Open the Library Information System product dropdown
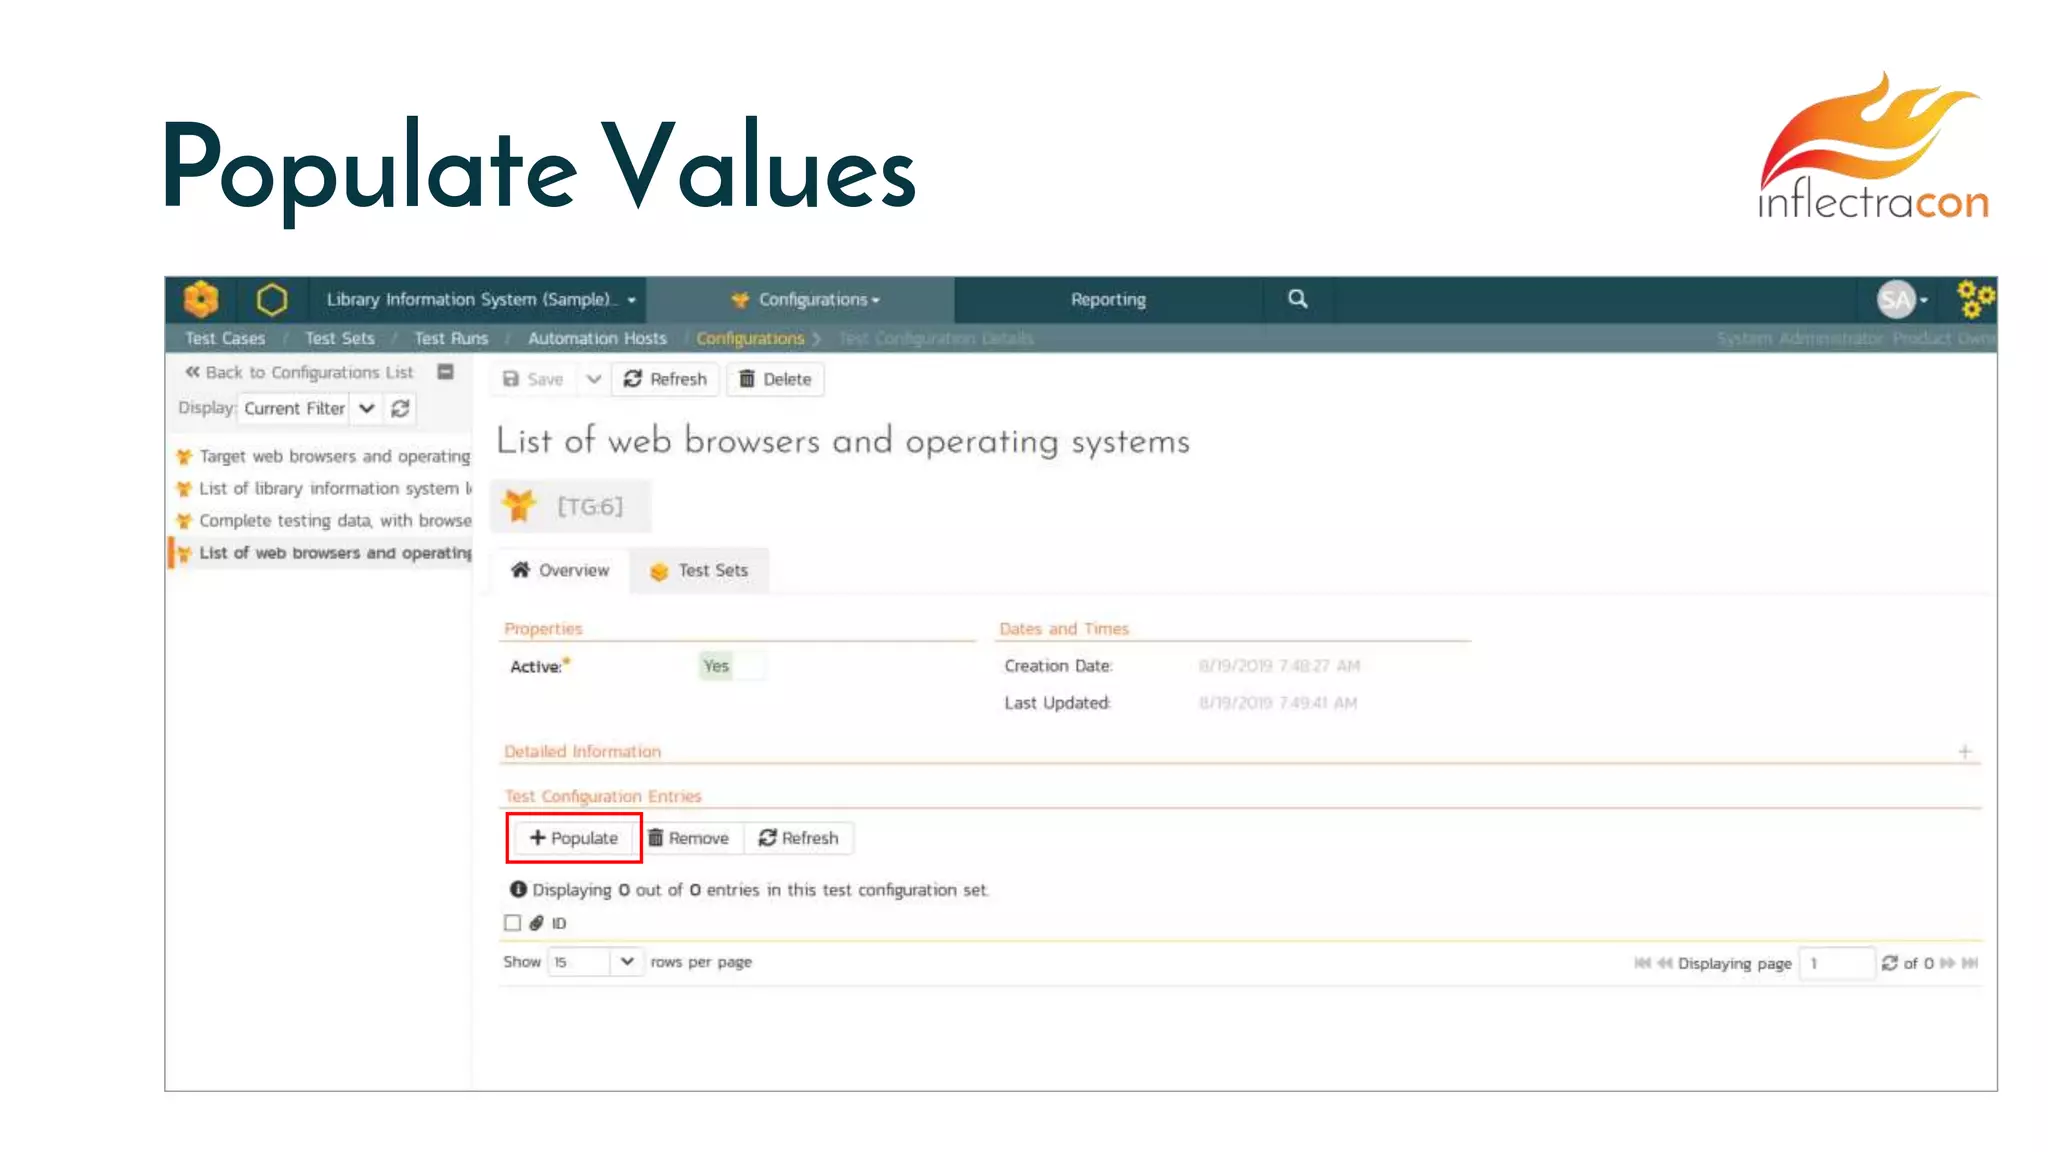The image size is (2048, 1152). [x=481, y=299]
